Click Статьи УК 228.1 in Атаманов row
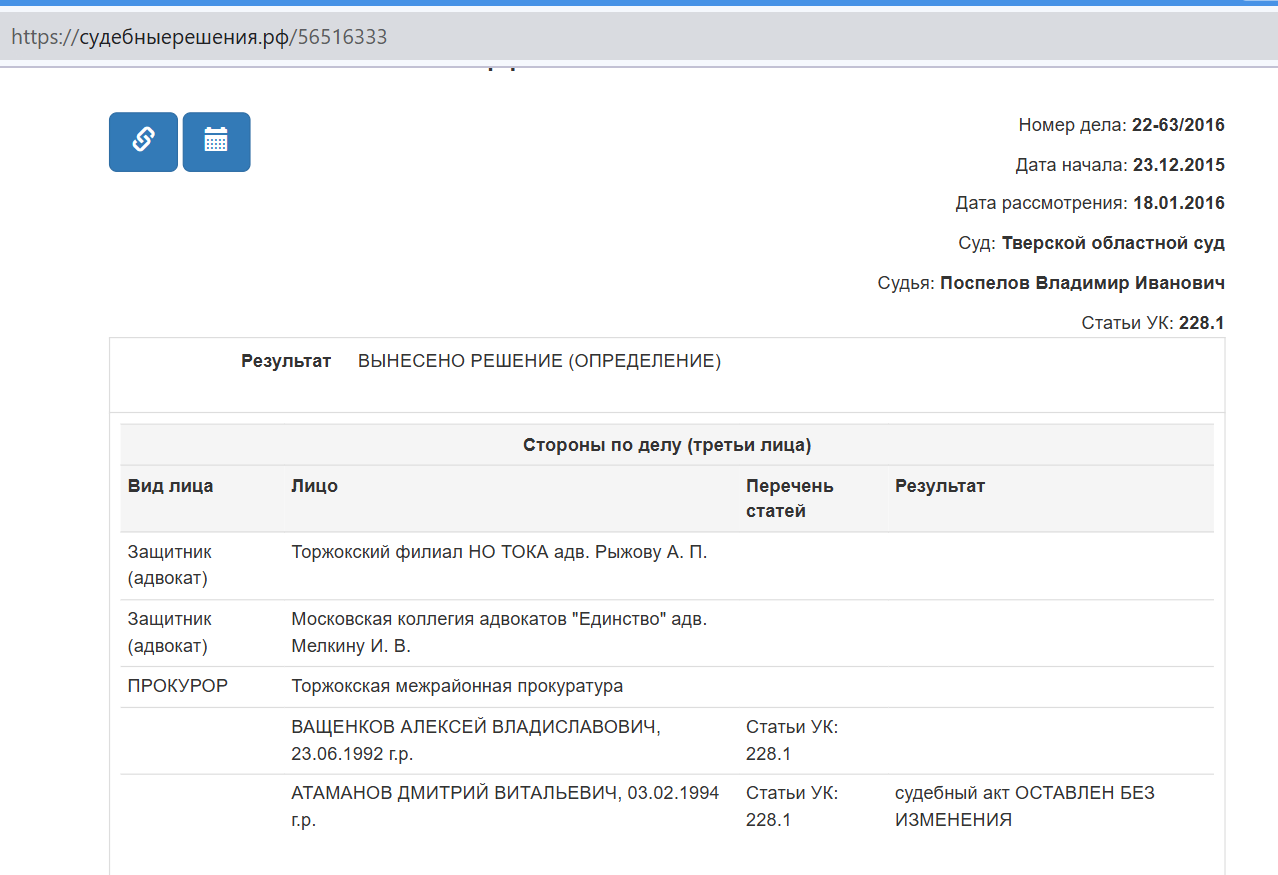The width and height of the screenshot is (1278, 875). click(x=792, y=806)
